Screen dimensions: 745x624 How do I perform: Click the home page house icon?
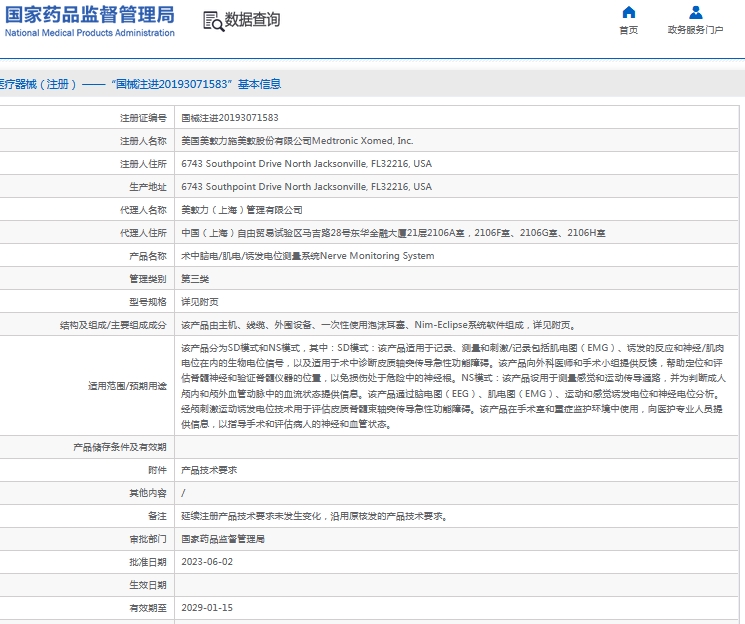[629, 12]
